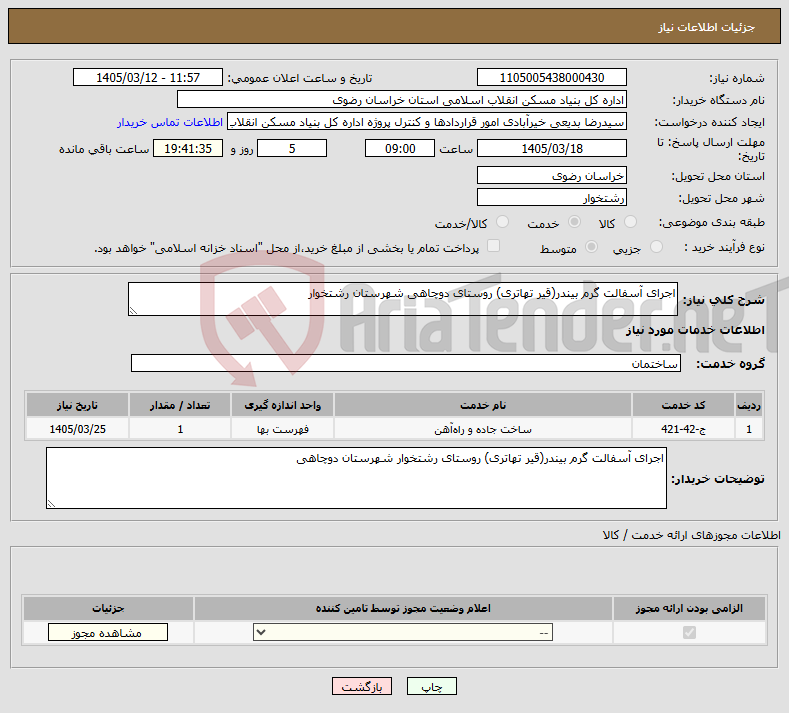Viewport: 789px width, 713px height.
Task: Click the delivery province field خراسان رضوی
Action: pyautogui.click(x=551, y=176)
